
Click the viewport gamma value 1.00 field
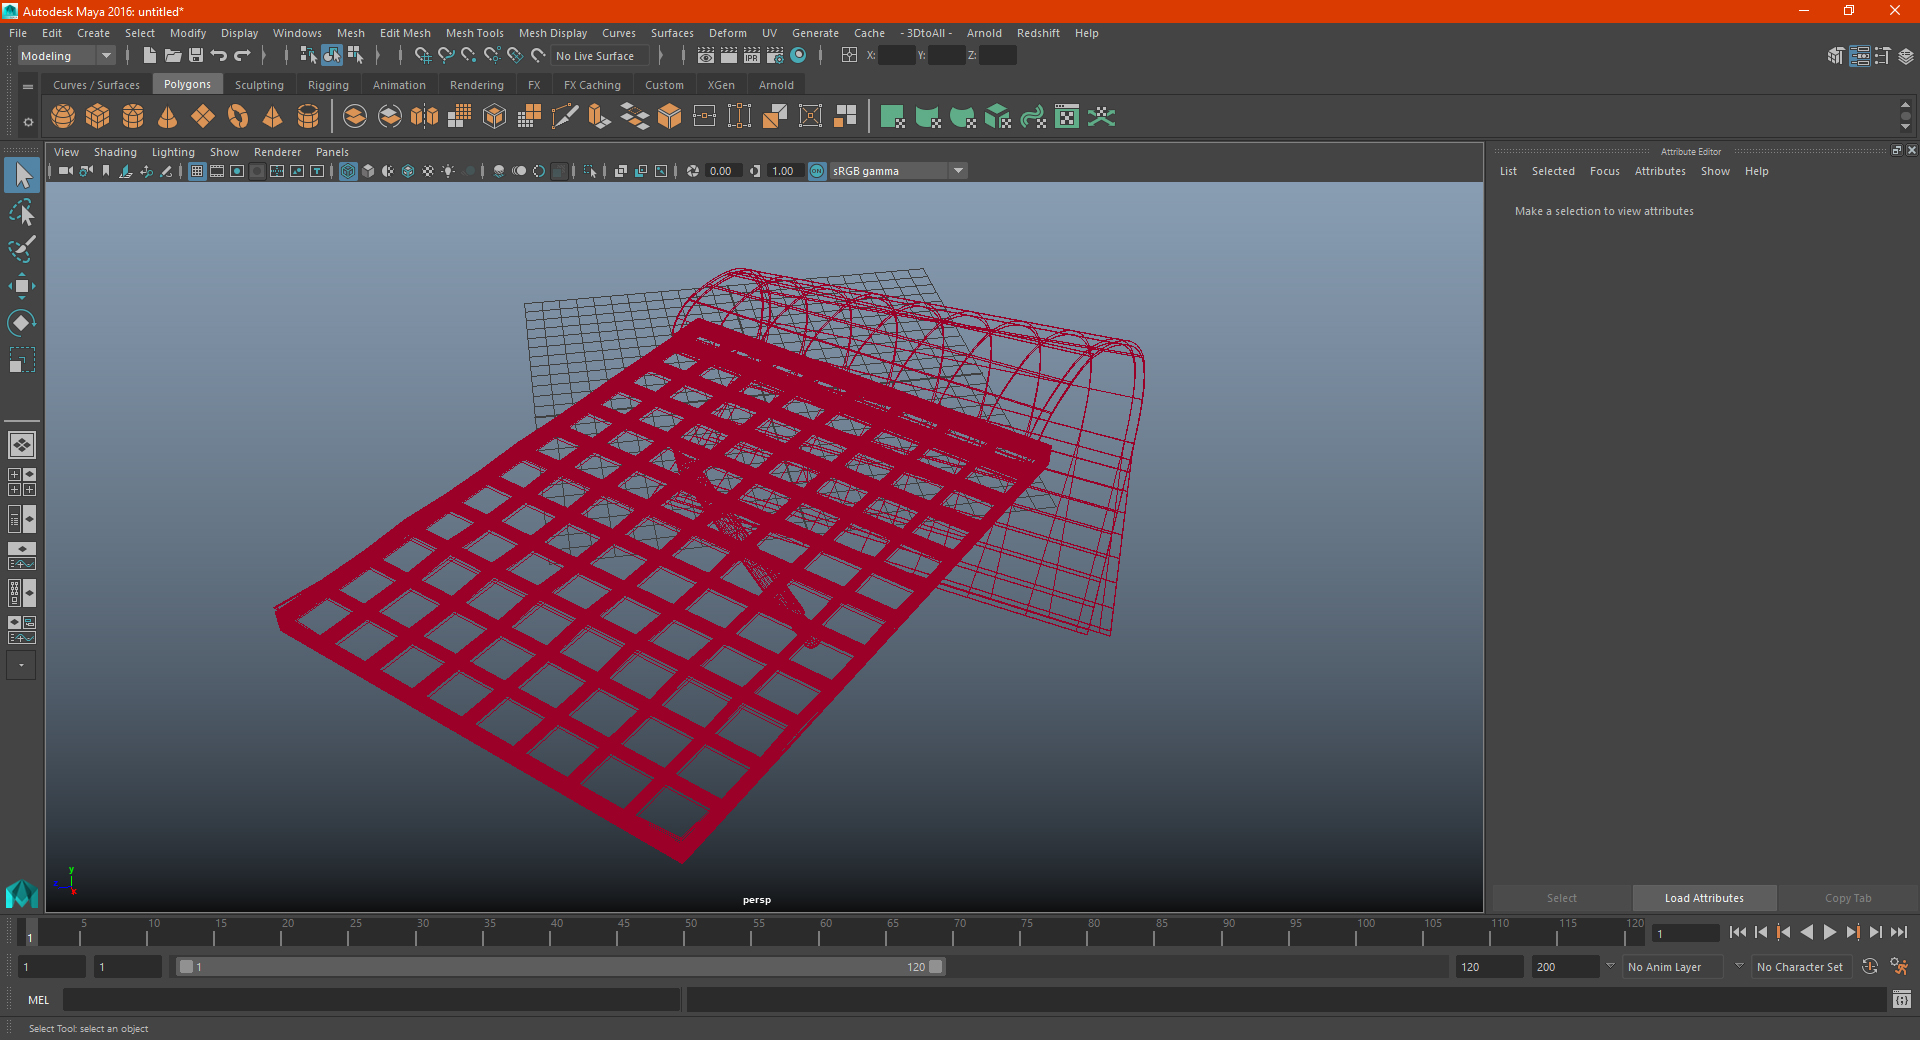[783, 171]
